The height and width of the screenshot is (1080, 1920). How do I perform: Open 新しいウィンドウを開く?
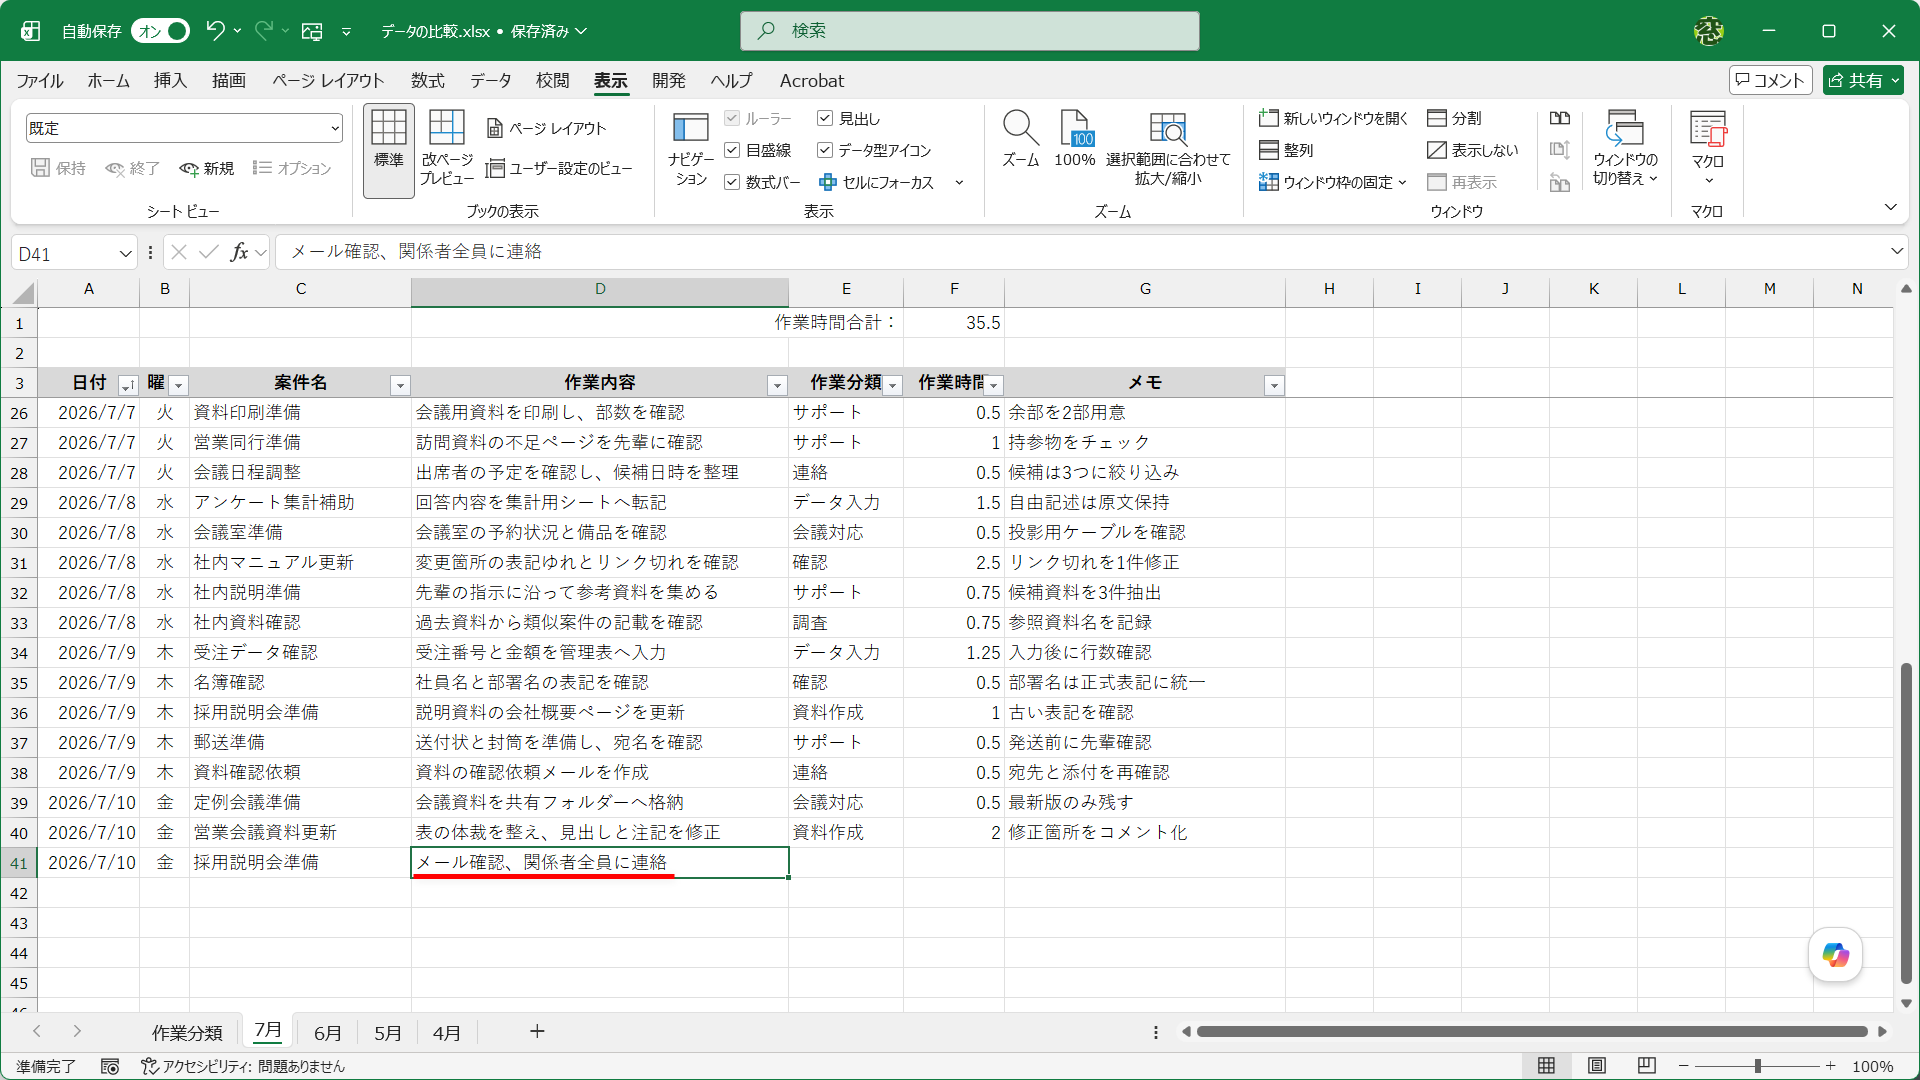pyautogui.click(x=1333, y=118)
